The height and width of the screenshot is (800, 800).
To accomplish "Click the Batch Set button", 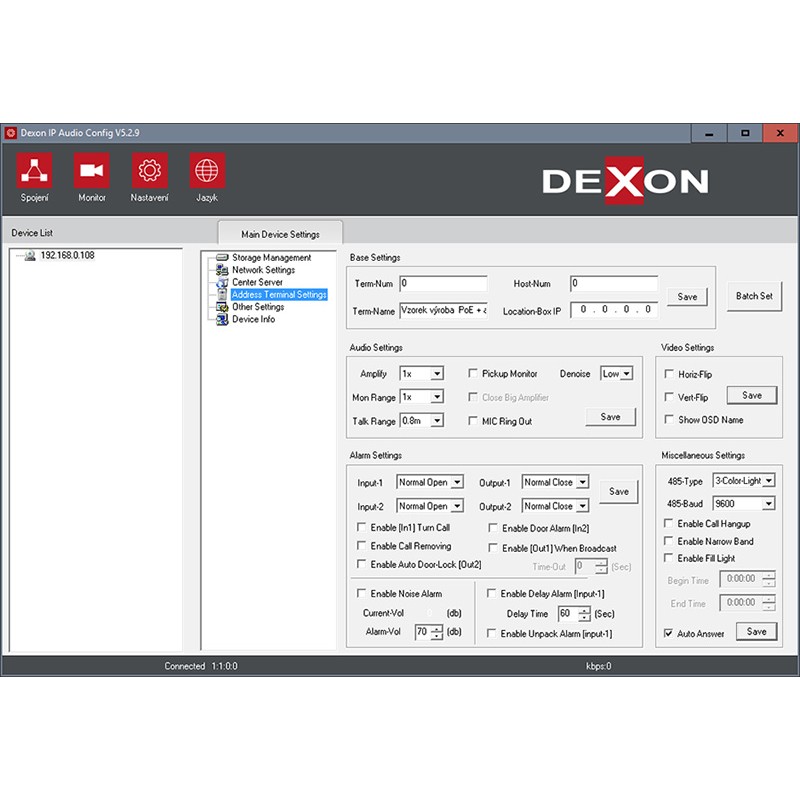I will click(x=754, y=296).
